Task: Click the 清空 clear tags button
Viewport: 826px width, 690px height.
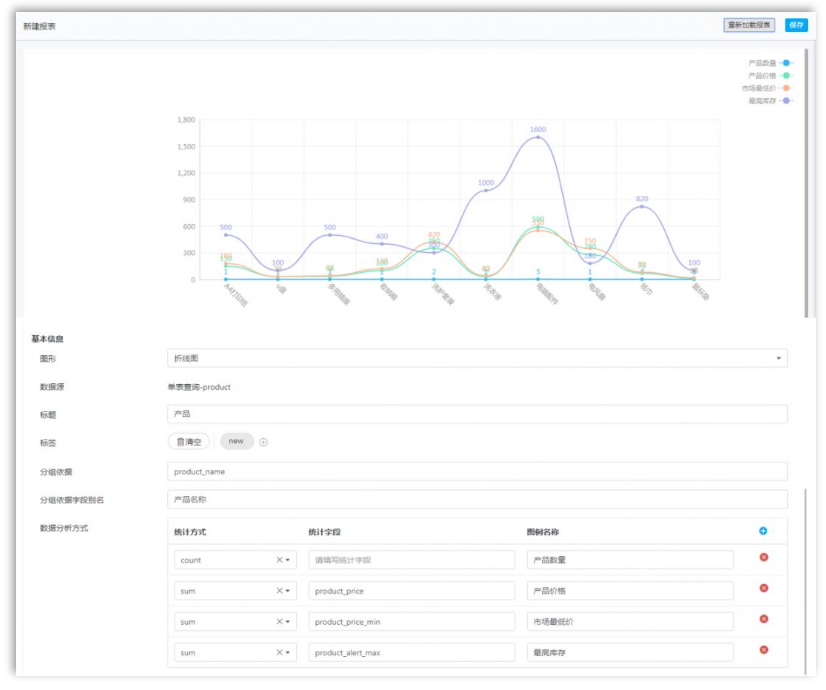Action: [189, 441]
